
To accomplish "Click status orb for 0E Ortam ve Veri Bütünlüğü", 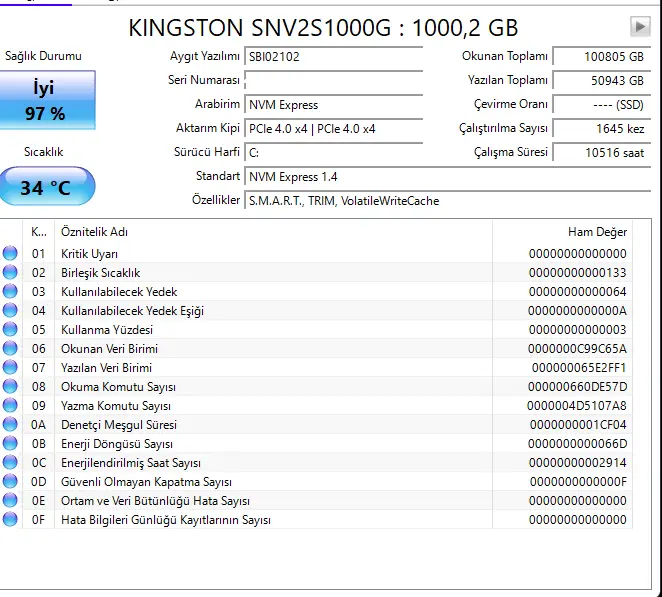I will point(10,500).
